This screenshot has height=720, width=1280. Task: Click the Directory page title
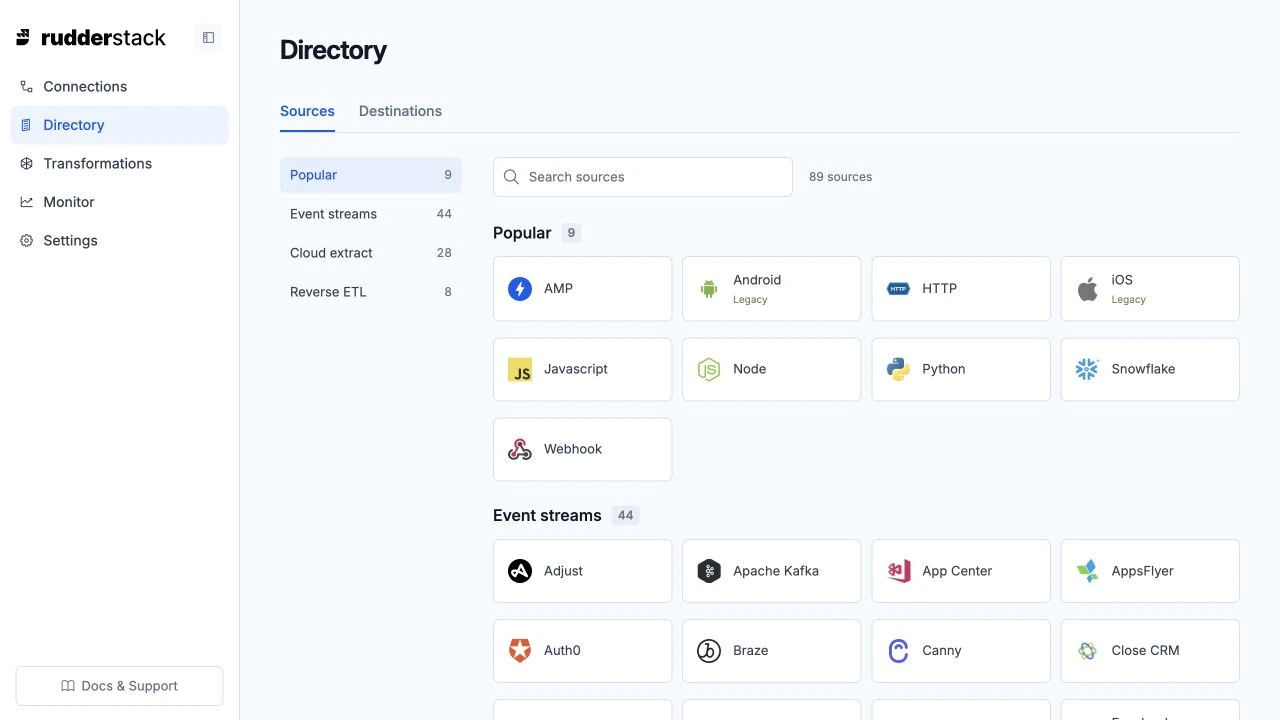click(333, 50)
